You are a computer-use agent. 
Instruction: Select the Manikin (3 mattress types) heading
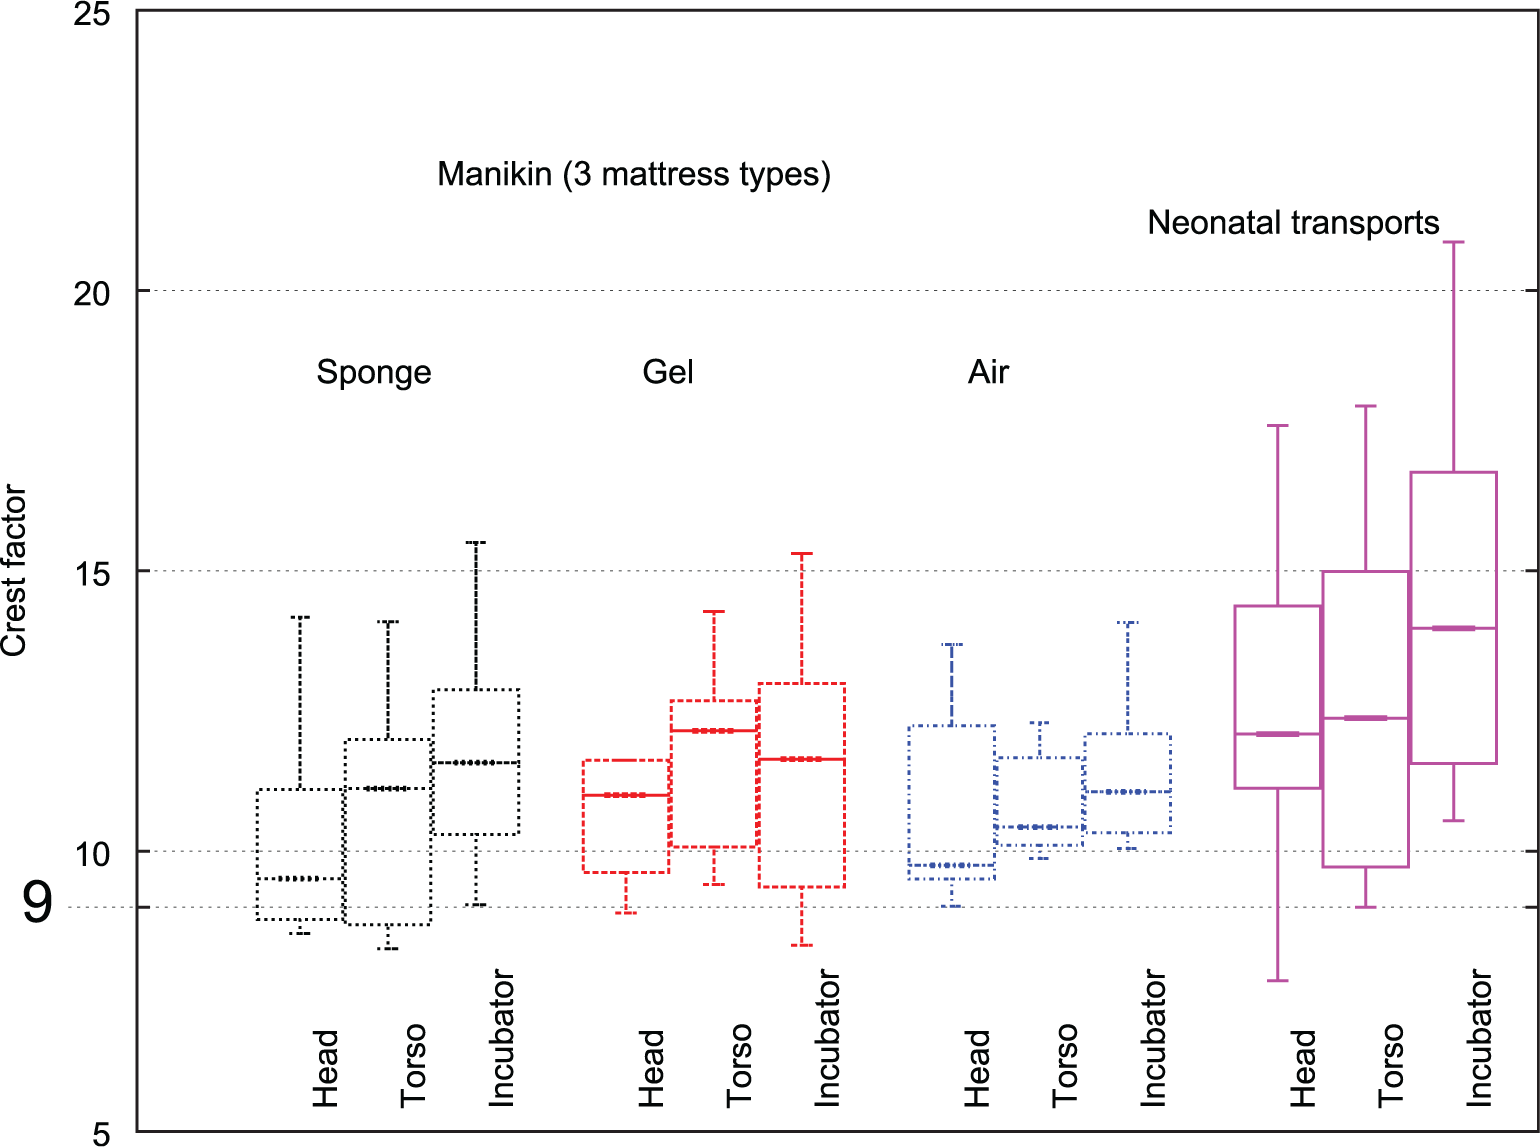(634, 174)
